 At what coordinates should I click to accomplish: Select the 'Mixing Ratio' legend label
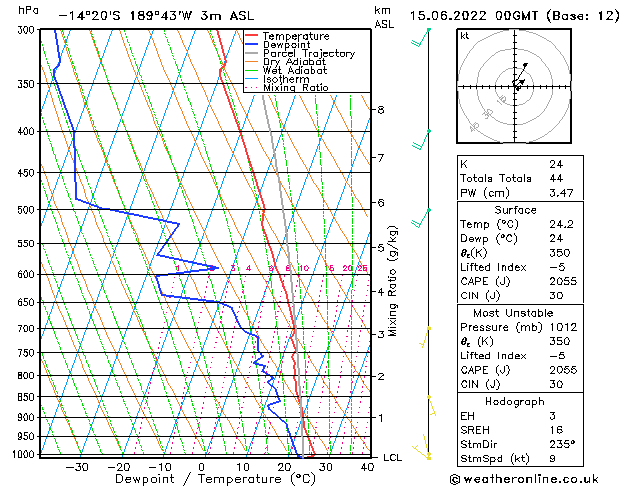click(x=296, y=87)
